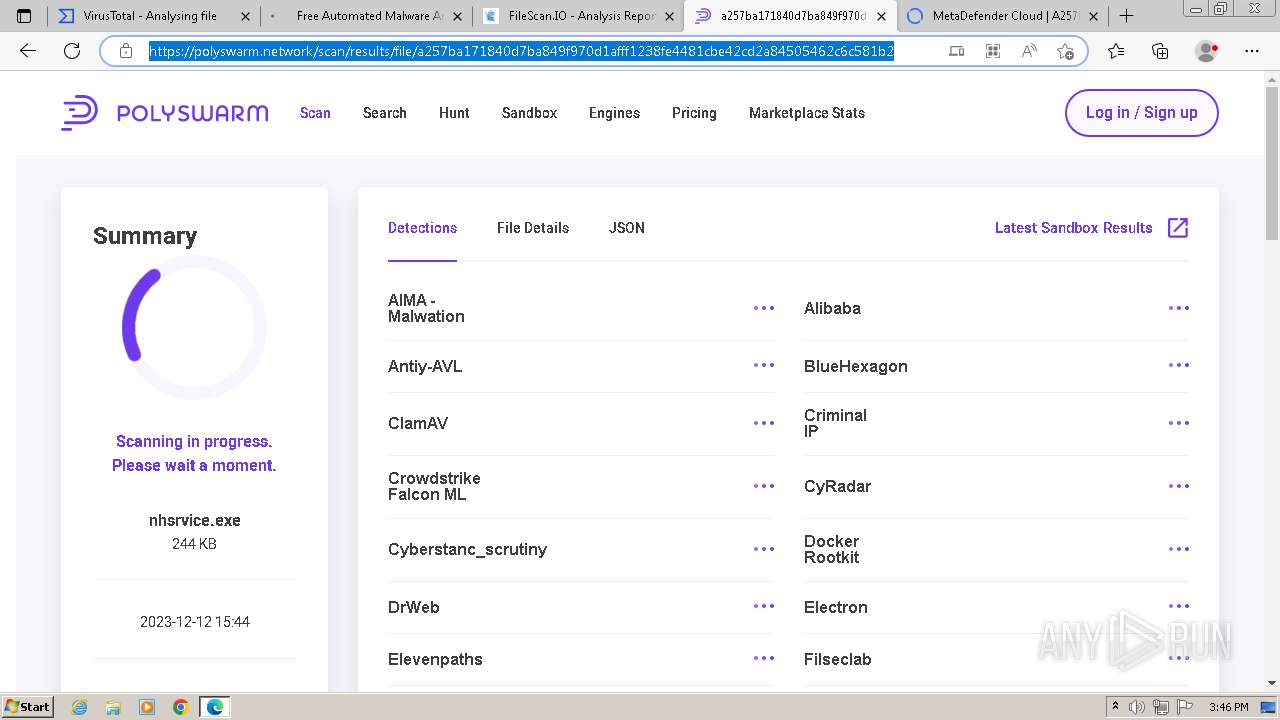This screenshot has height=720, width=1280.
Task: Open the Hunt nav item
Action: point(454,113)
